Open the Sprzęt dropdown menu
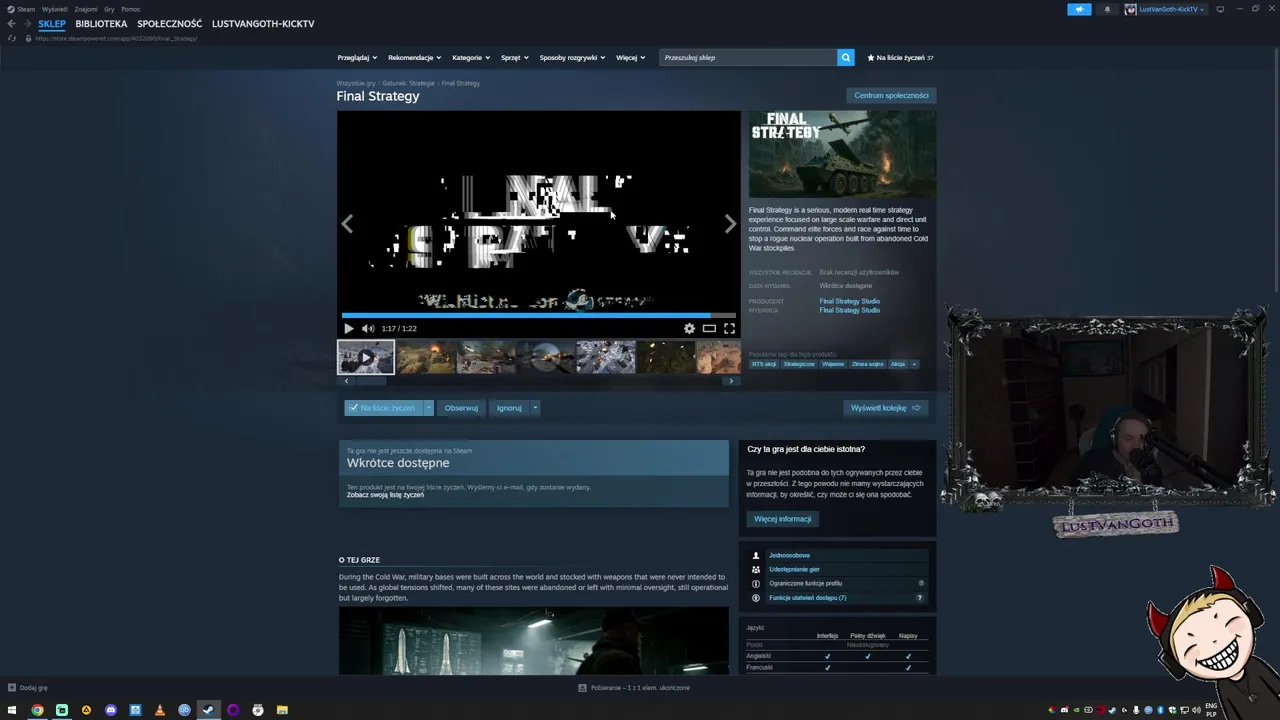The image size is (1280, 720). [515, 57]
